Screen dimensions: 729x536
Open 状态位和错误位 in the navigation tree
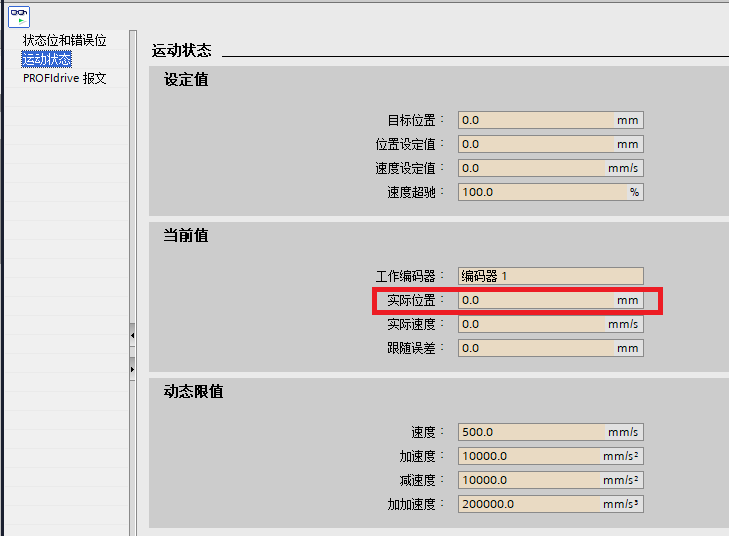[x=65, y=40]
